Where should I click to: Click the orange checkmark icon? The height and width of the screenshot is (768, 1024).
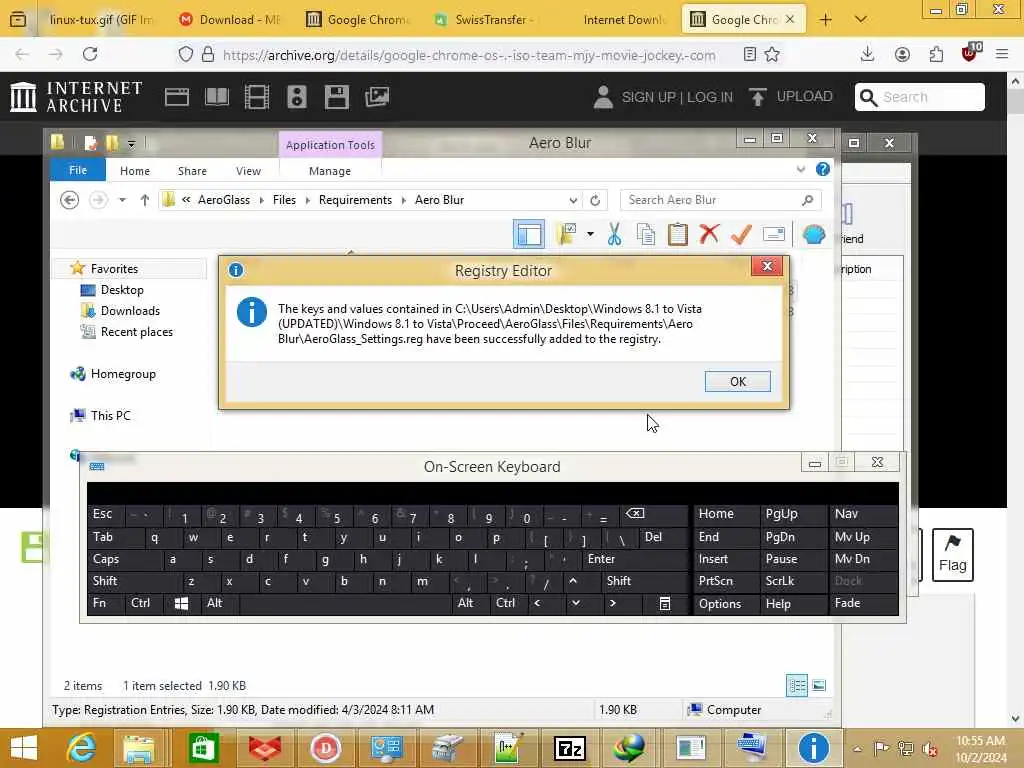[x=741, y=234]
